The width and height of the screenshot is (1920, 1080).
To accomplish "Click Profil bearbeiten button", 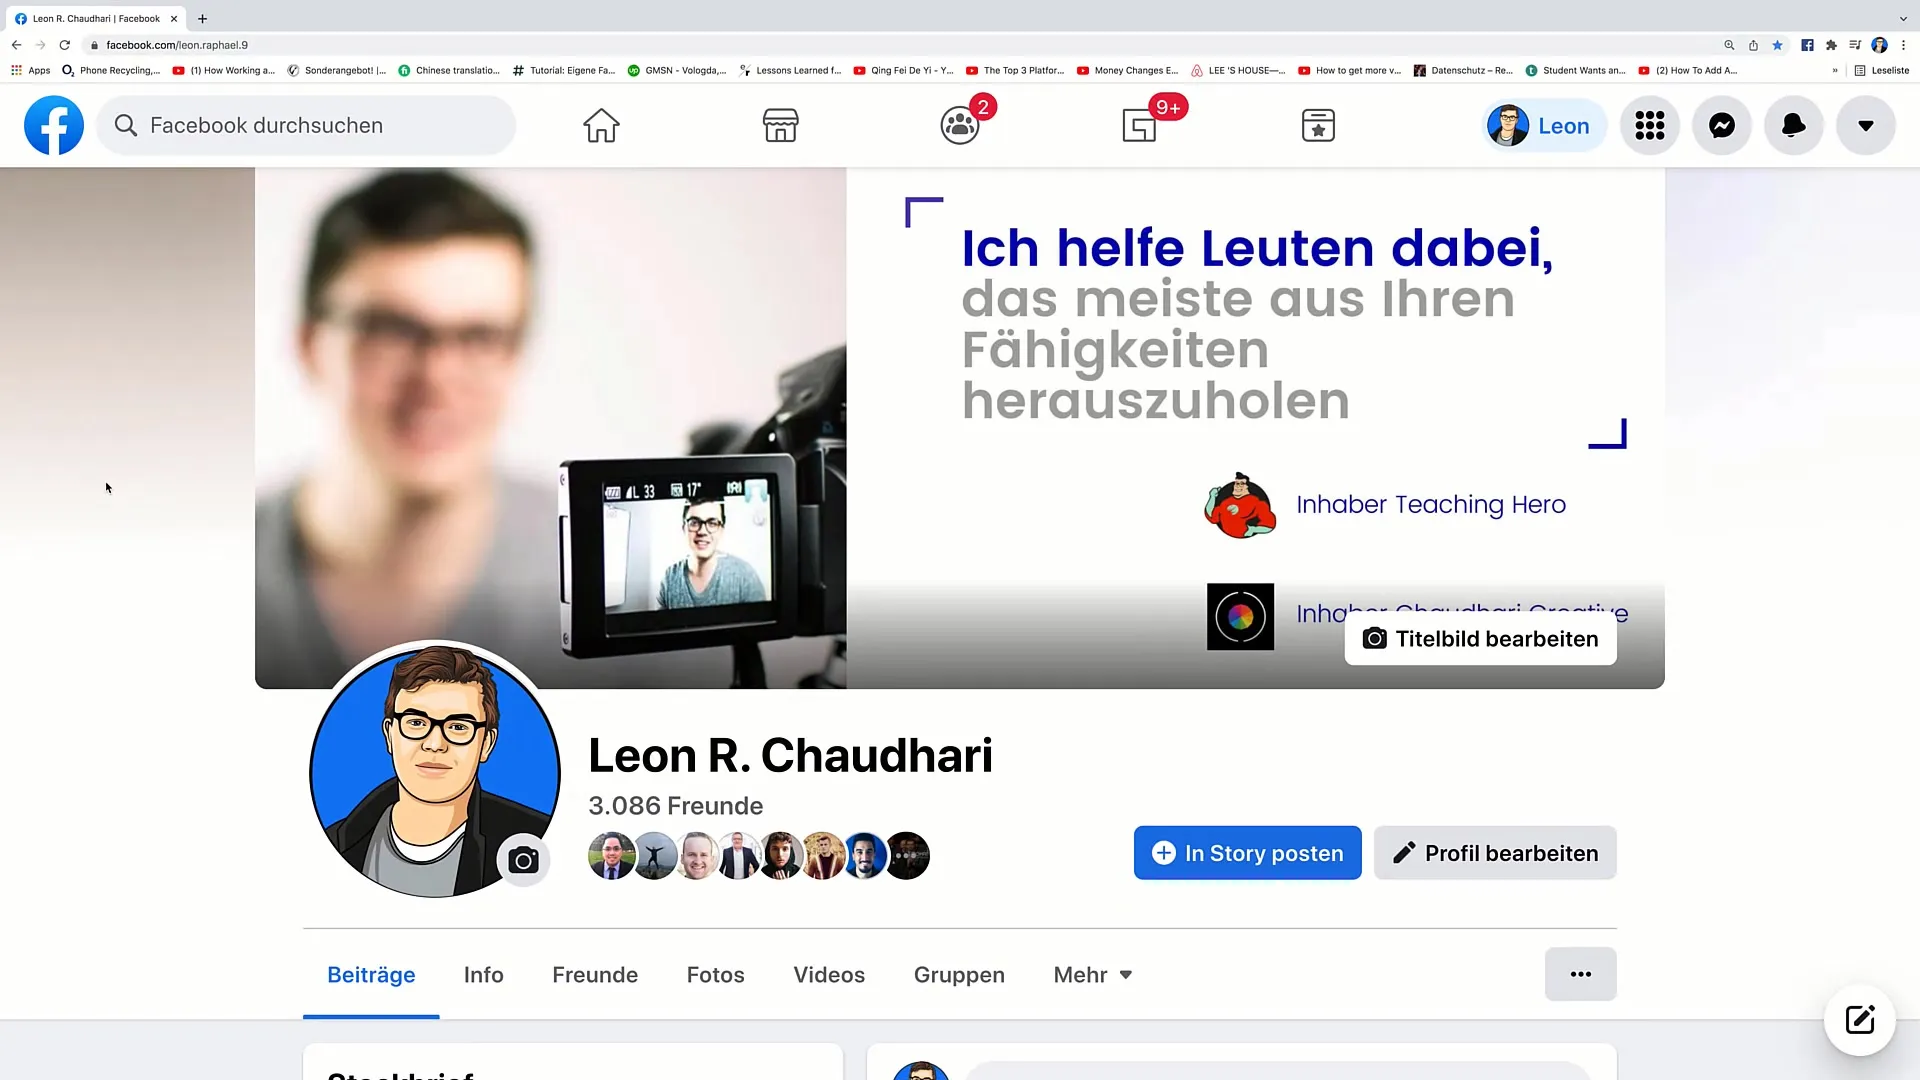I will (x=1494, y=853).
